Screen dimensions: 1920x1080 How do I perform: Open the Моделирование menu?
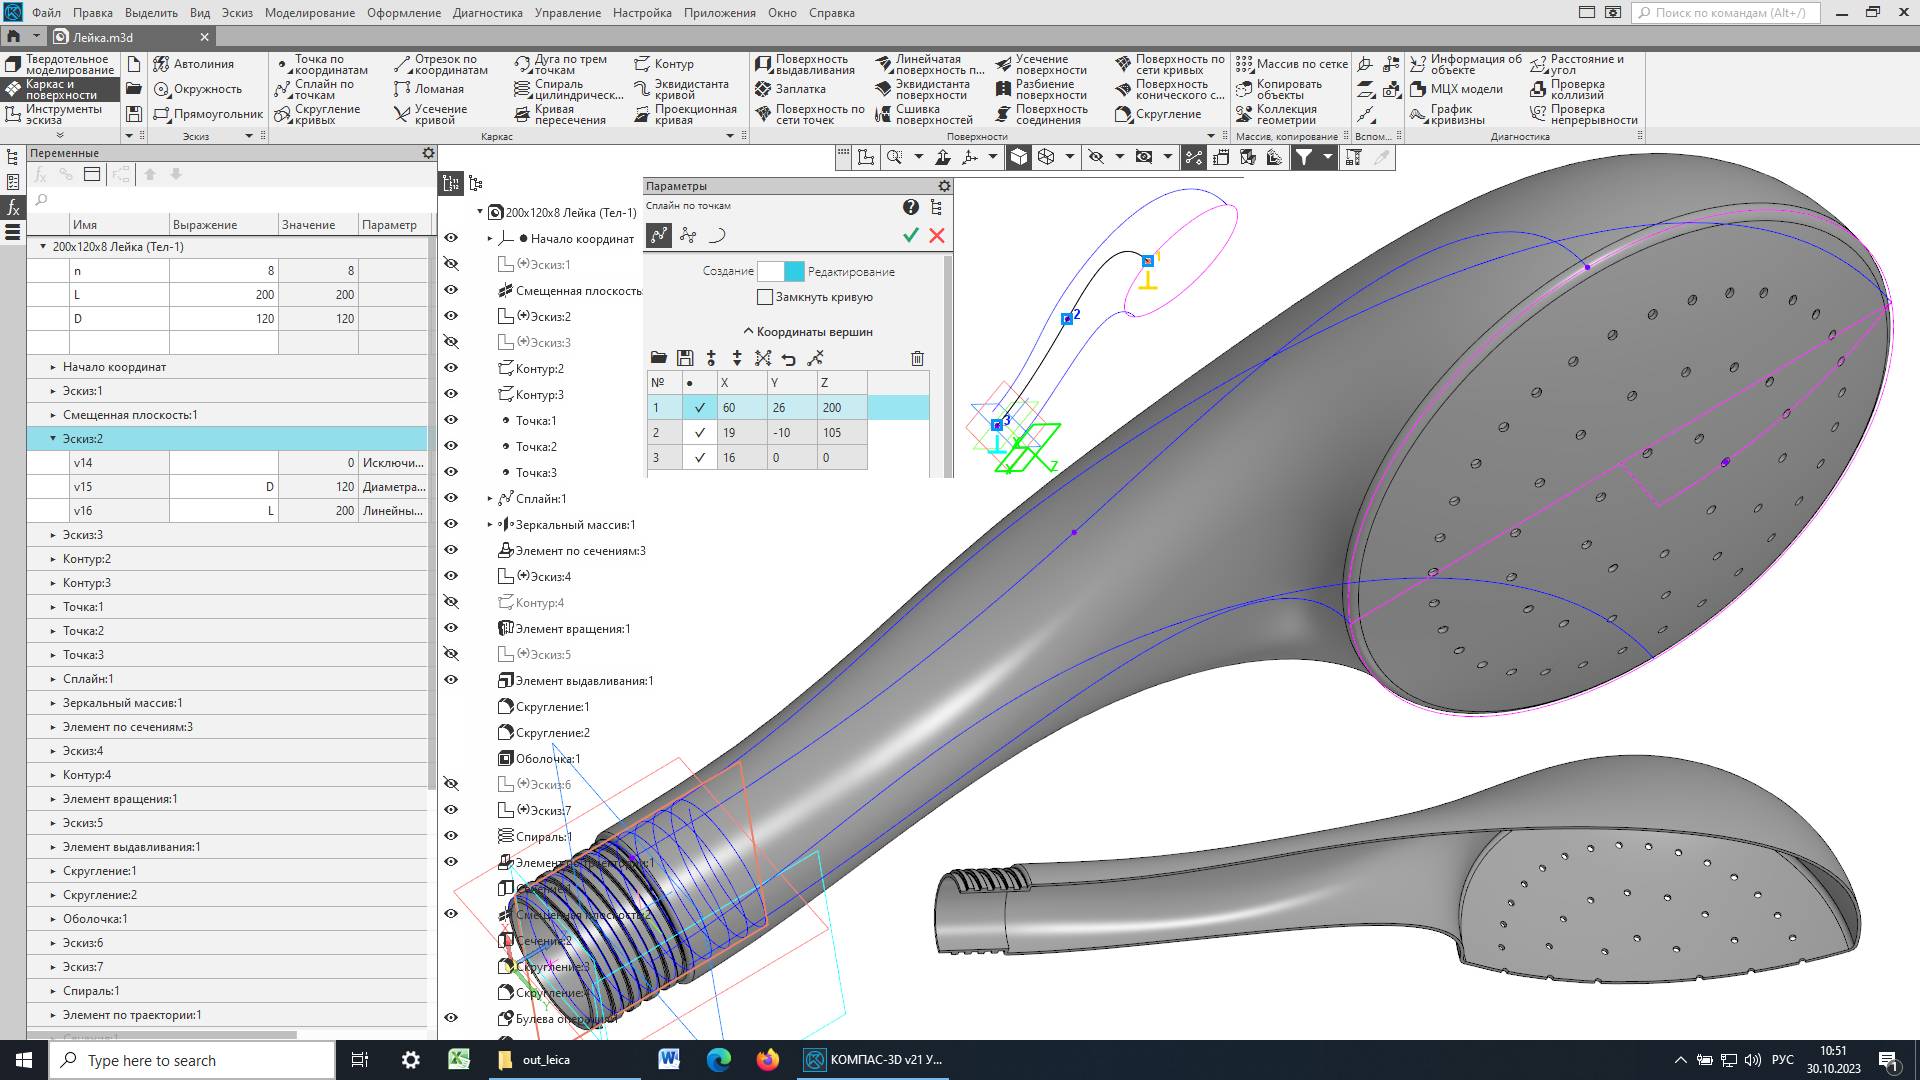(x=309, y=13)
